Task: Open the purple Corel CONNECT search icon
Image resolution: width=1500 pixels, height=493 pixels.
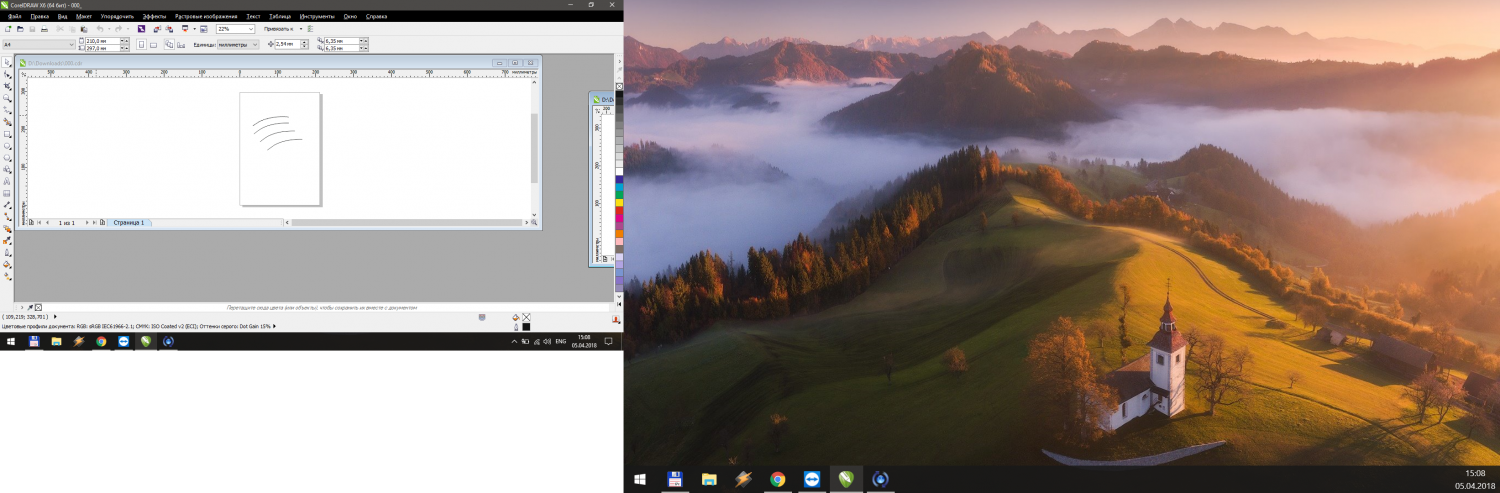Action: (141, 29)
